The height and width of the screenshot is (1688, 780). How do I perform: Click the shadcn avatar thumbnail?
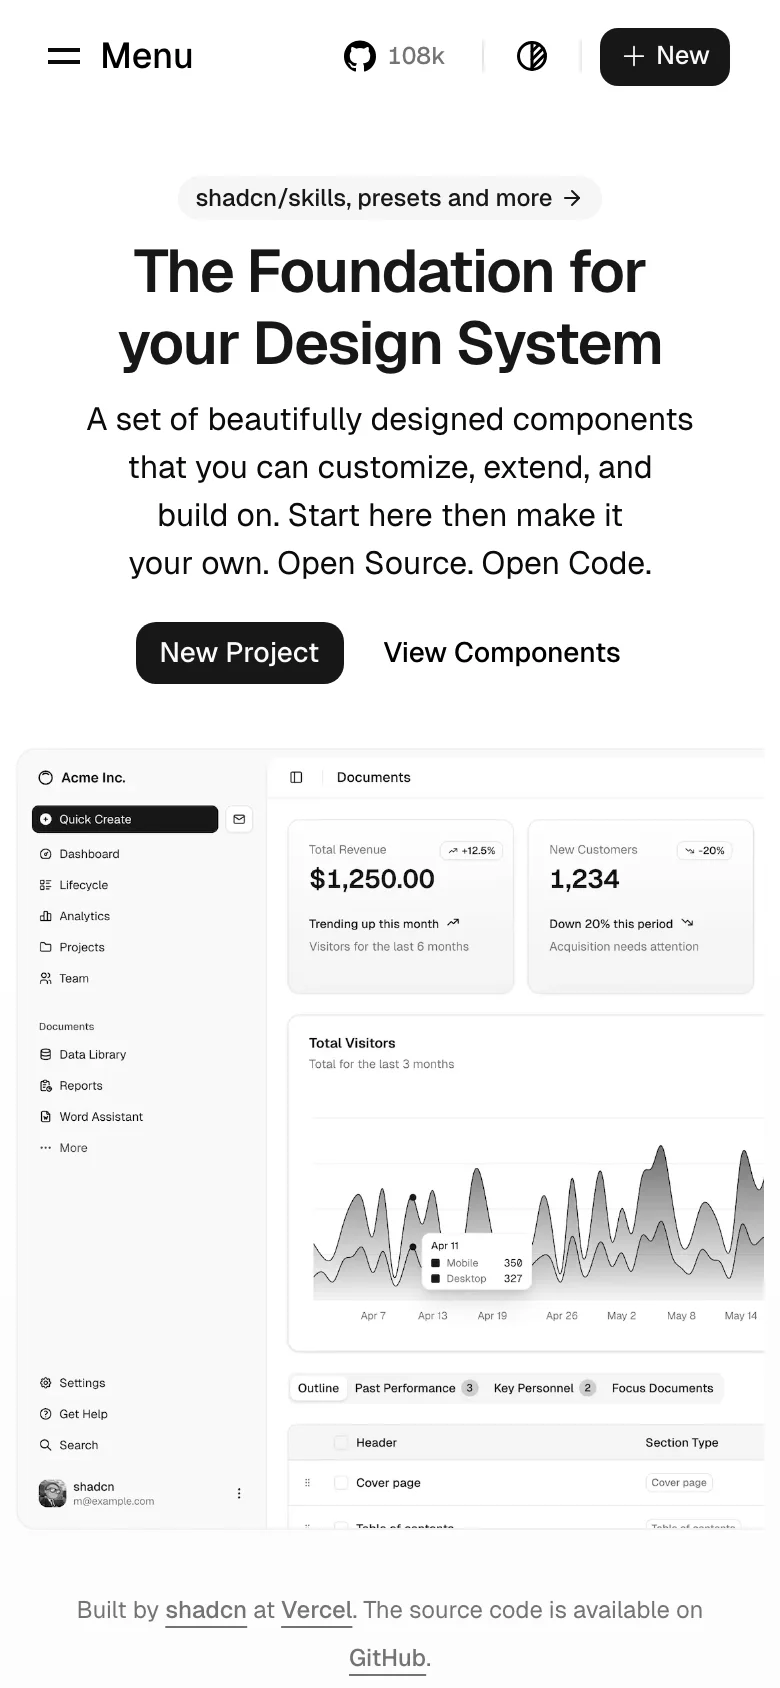51,1491
